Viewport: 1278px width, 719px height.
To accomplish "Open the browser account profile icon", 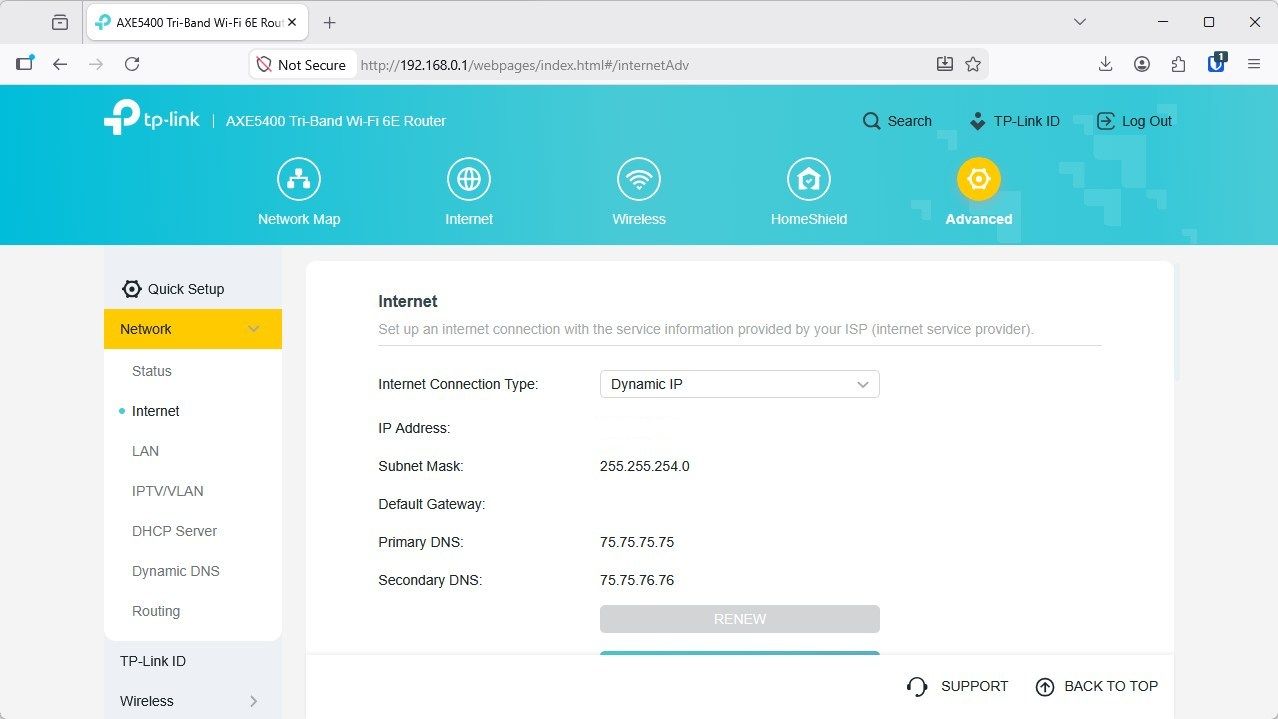I will click(1142, 64).
